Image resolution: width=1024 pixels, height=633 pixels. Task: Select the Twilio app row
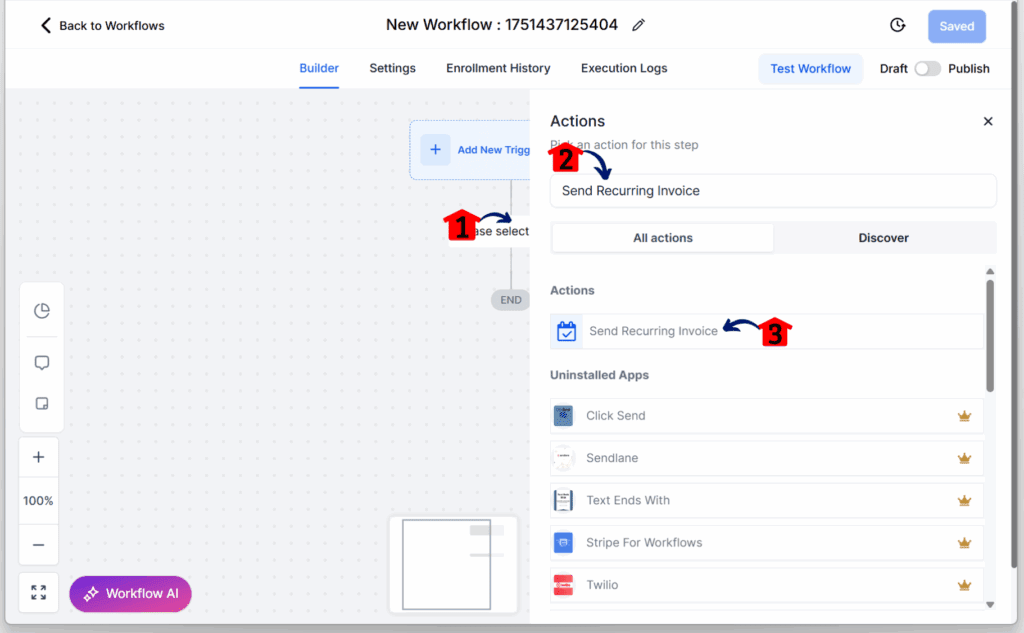[767, 585]
